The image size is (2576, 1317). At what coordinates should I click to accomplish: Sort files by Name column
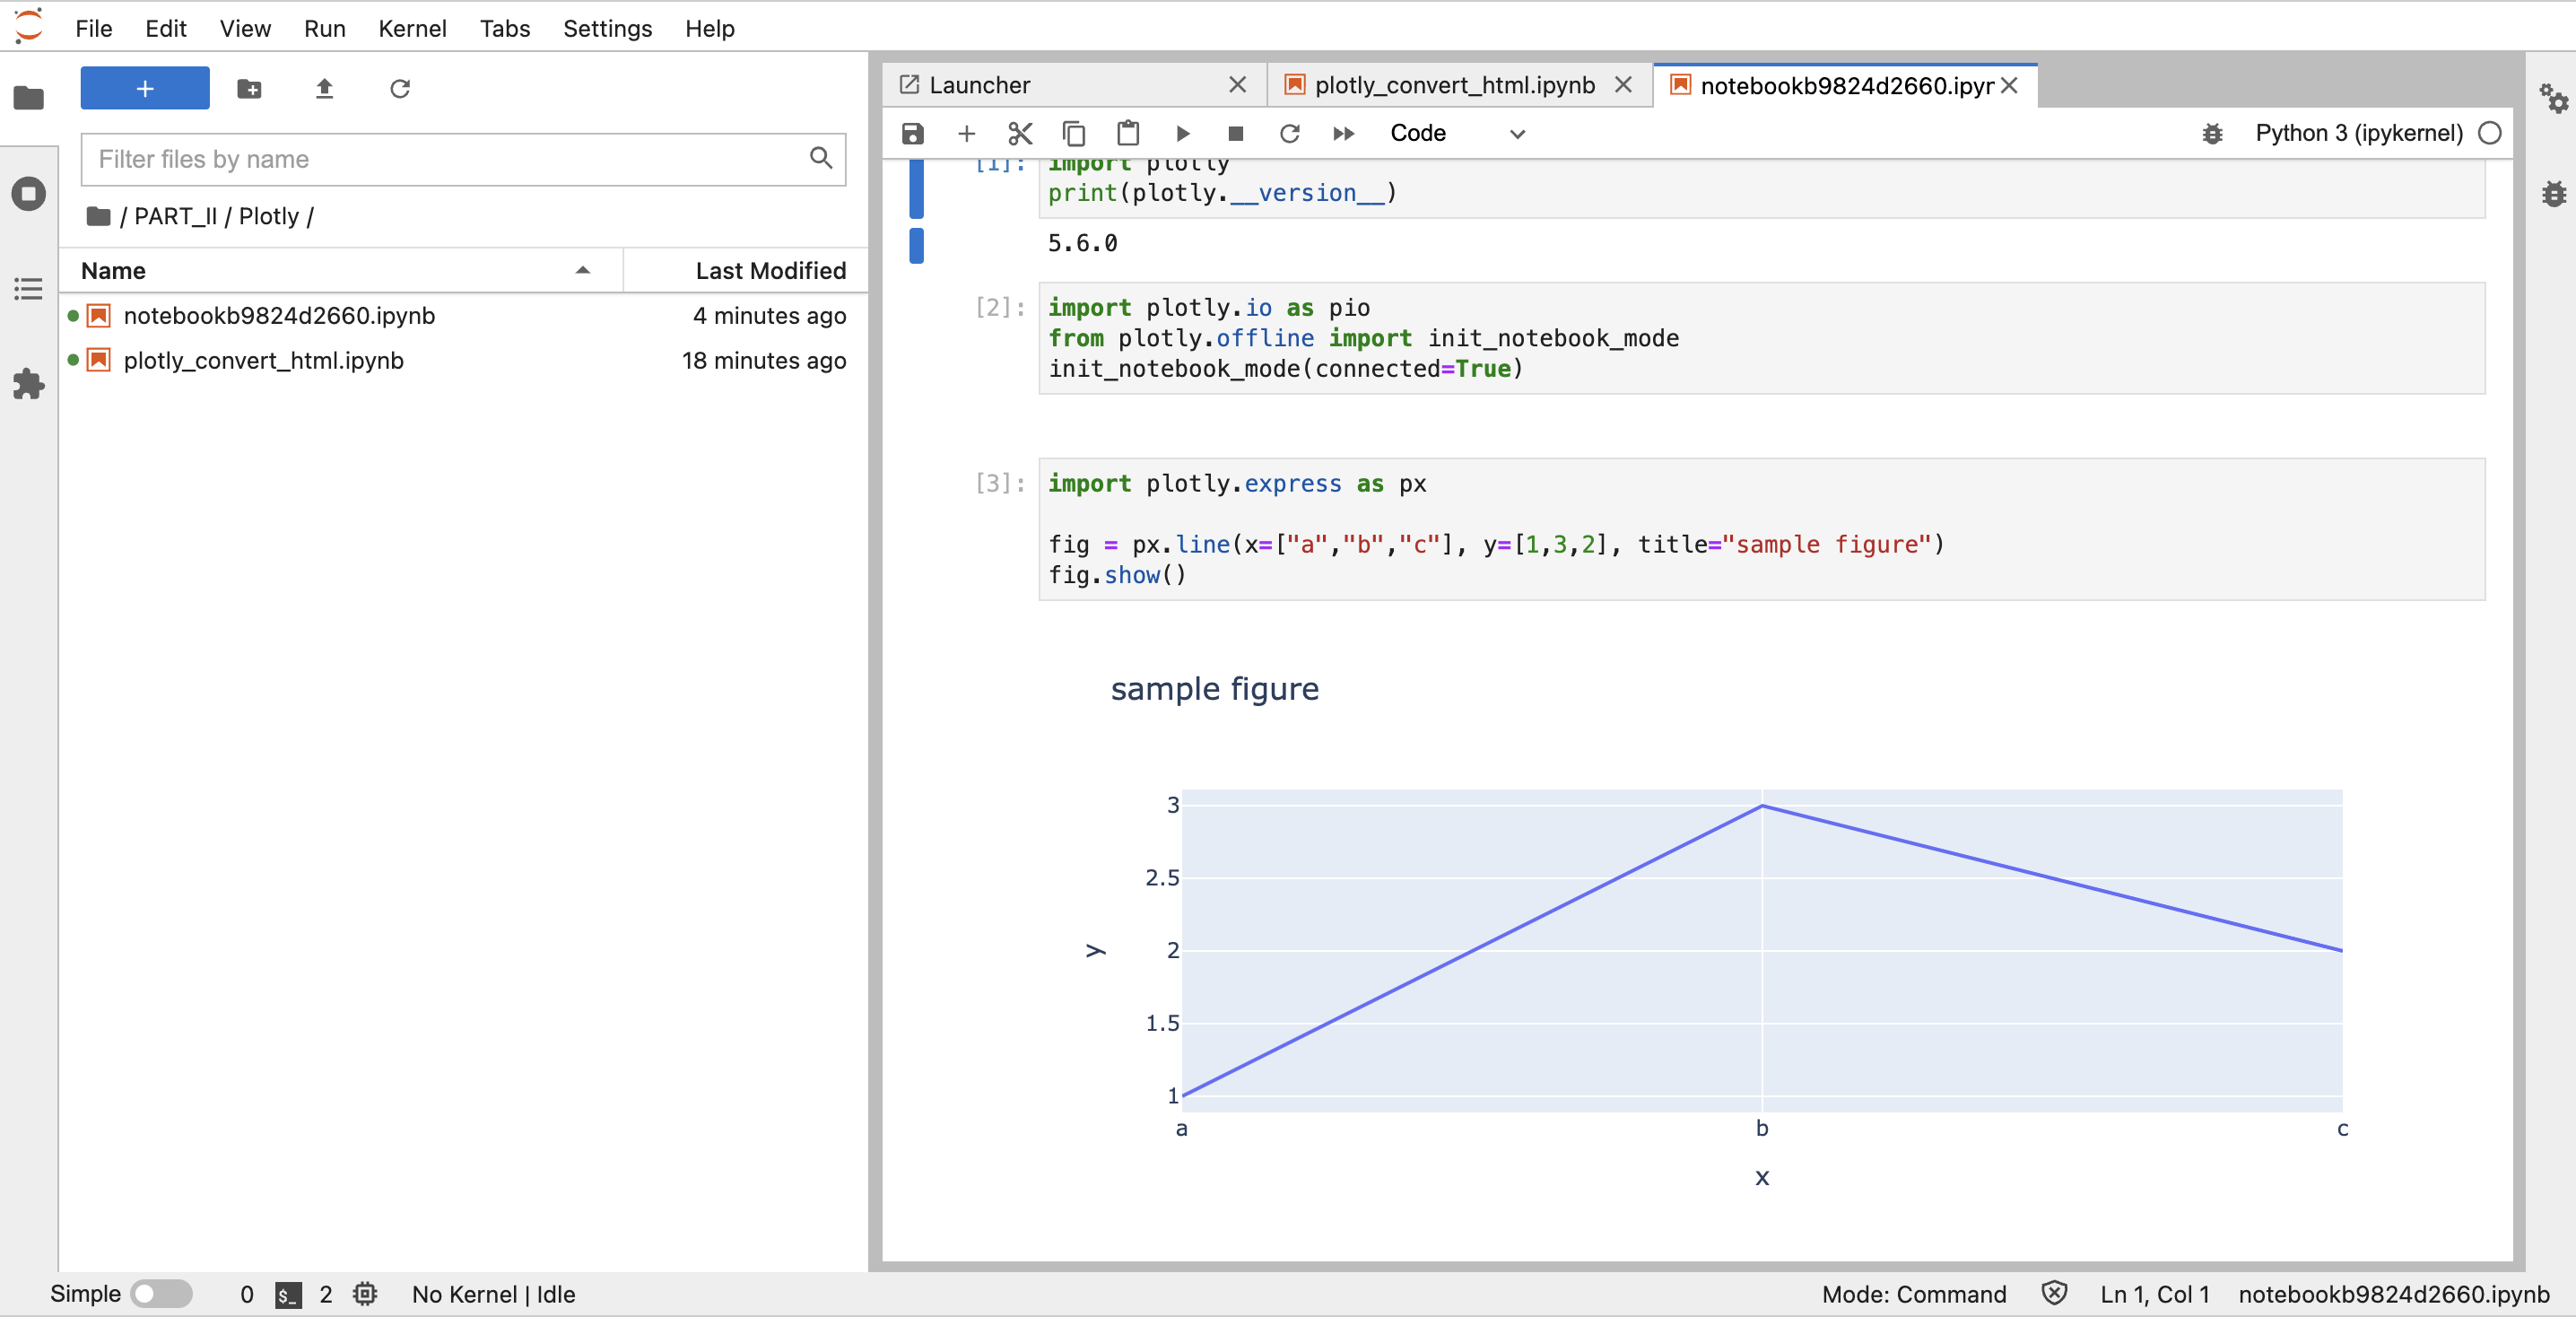[340, 270]
